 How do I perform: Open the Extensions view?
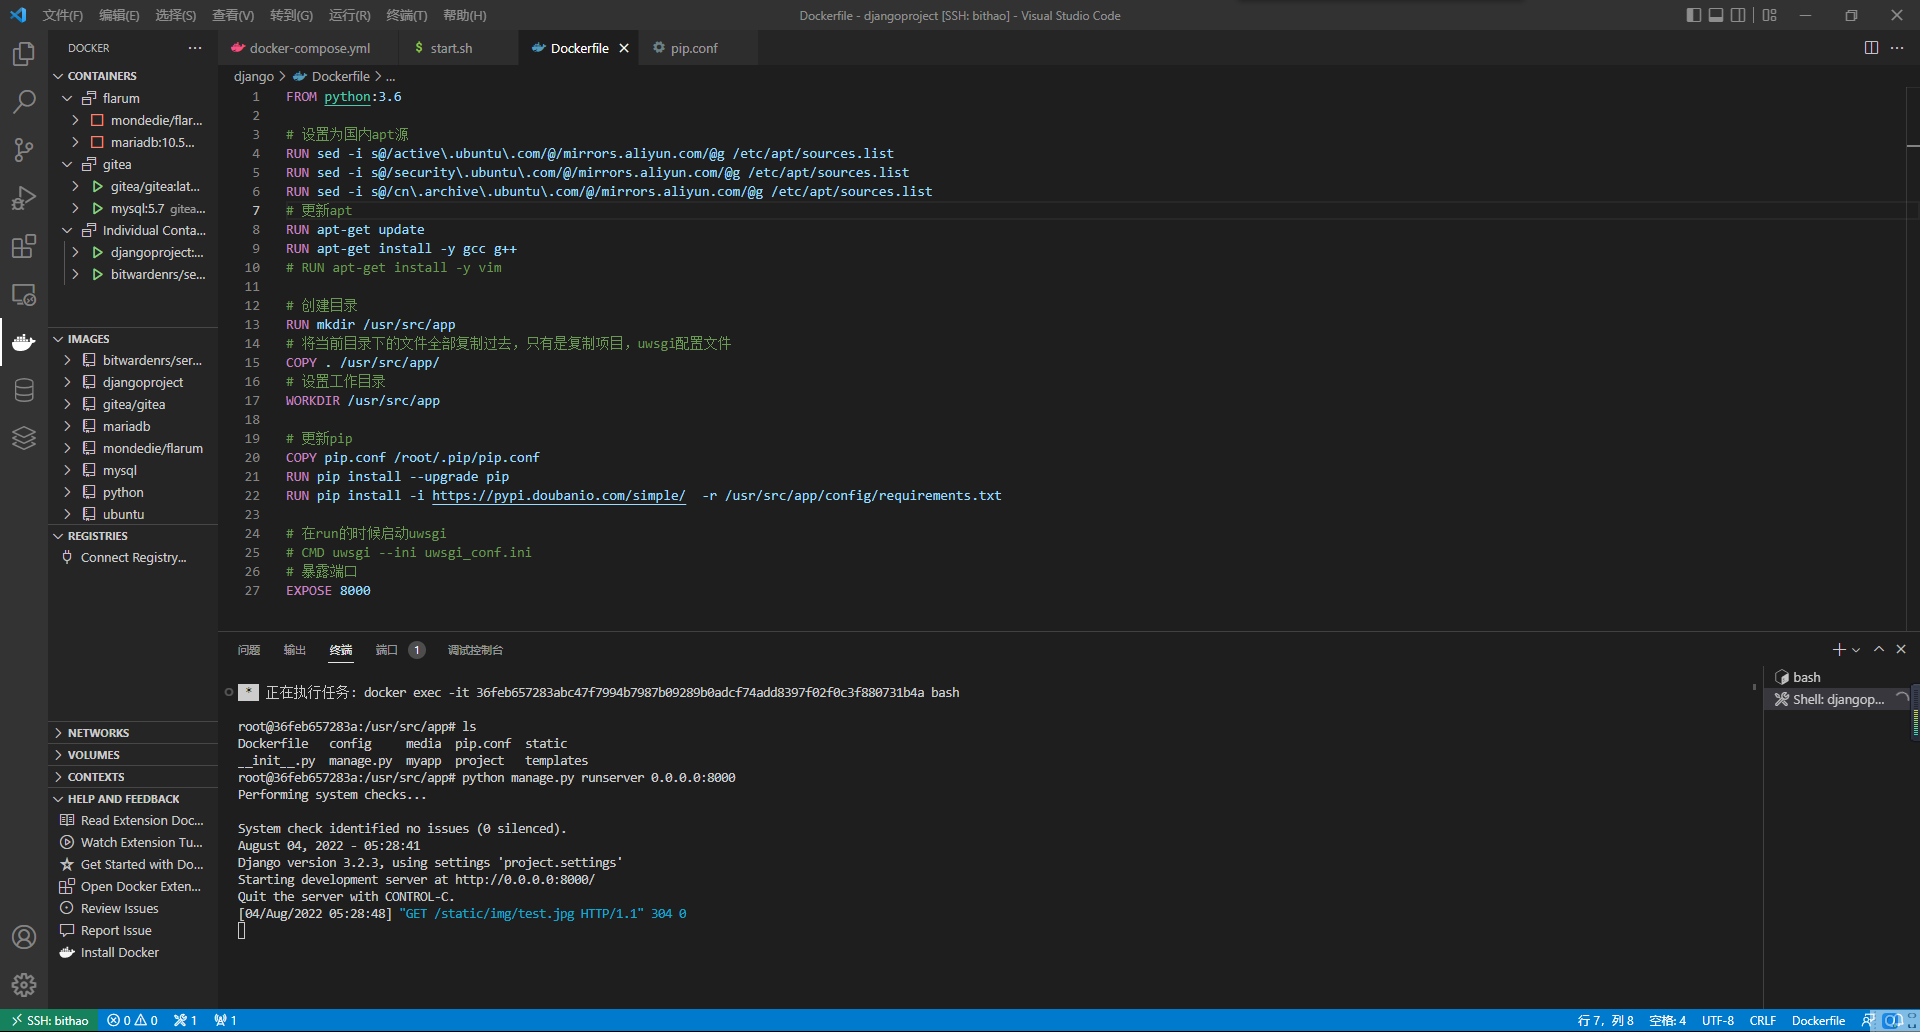click(x=24, y=246)
